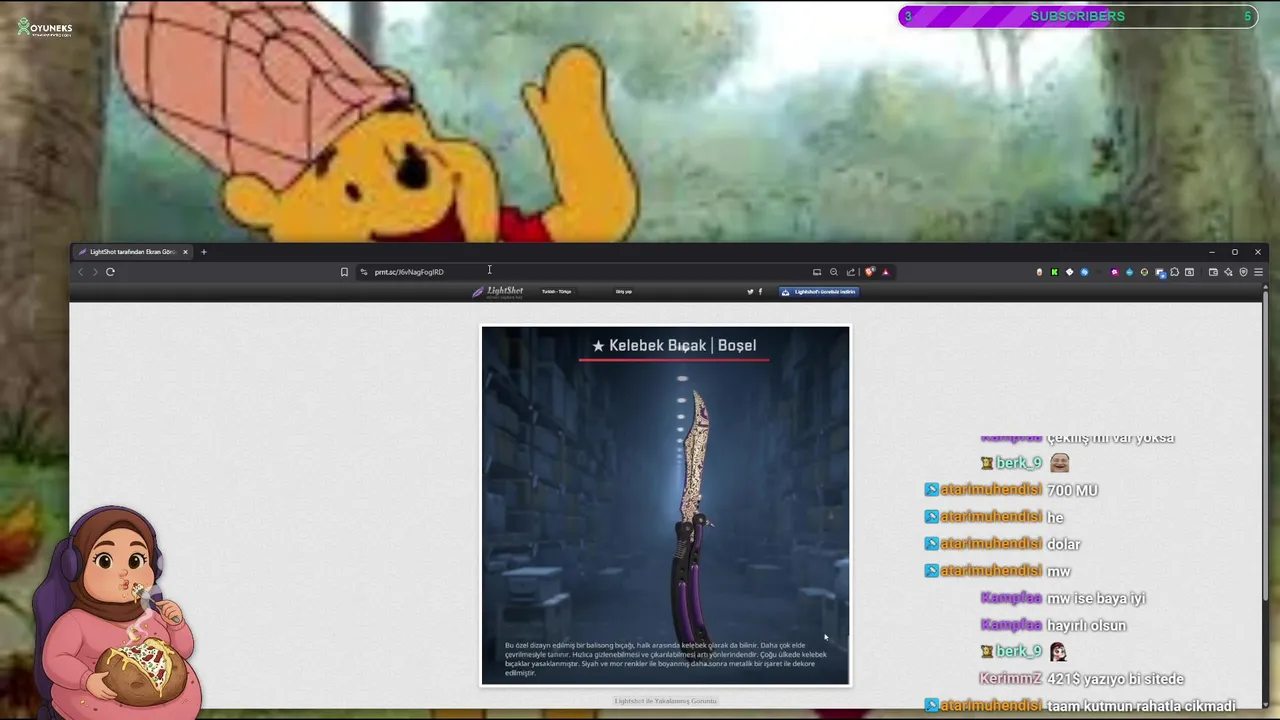1280x720 pixels.
Task: Click chat message "dolar"
Action: [x=1063, y=544]
